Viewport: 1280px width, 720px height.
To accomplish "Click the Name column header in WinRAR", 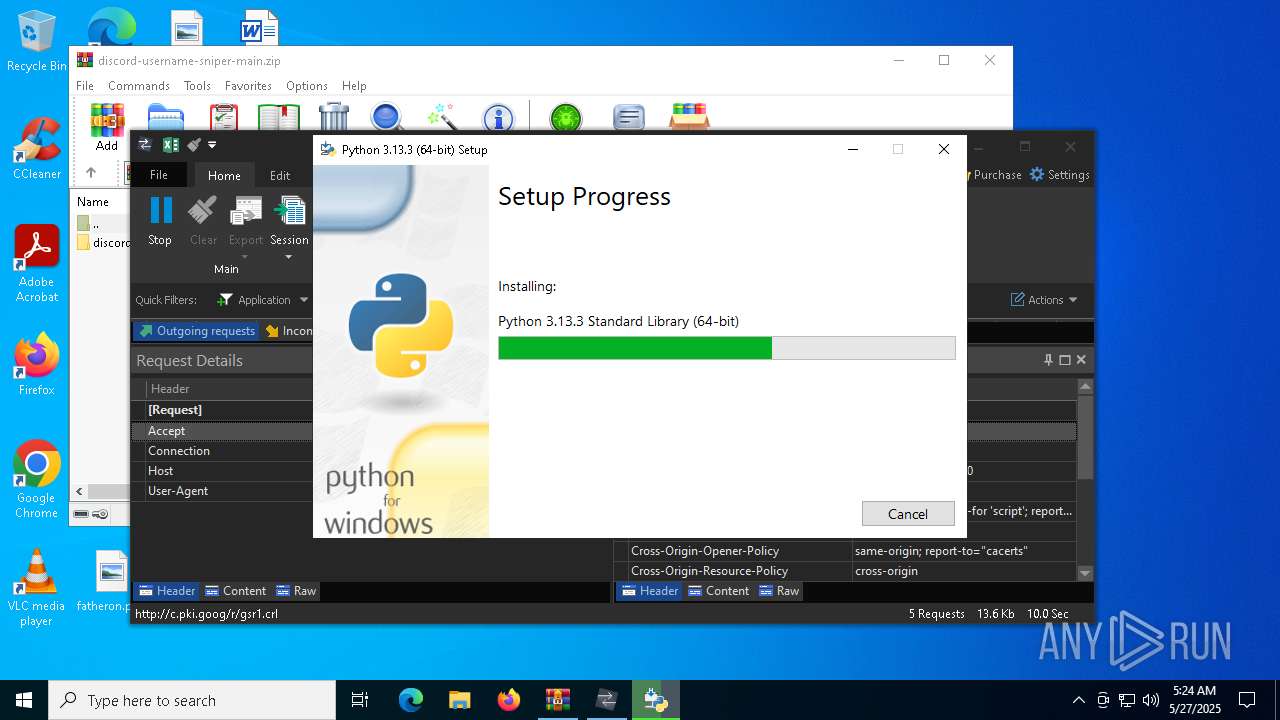I will point(93,202).
